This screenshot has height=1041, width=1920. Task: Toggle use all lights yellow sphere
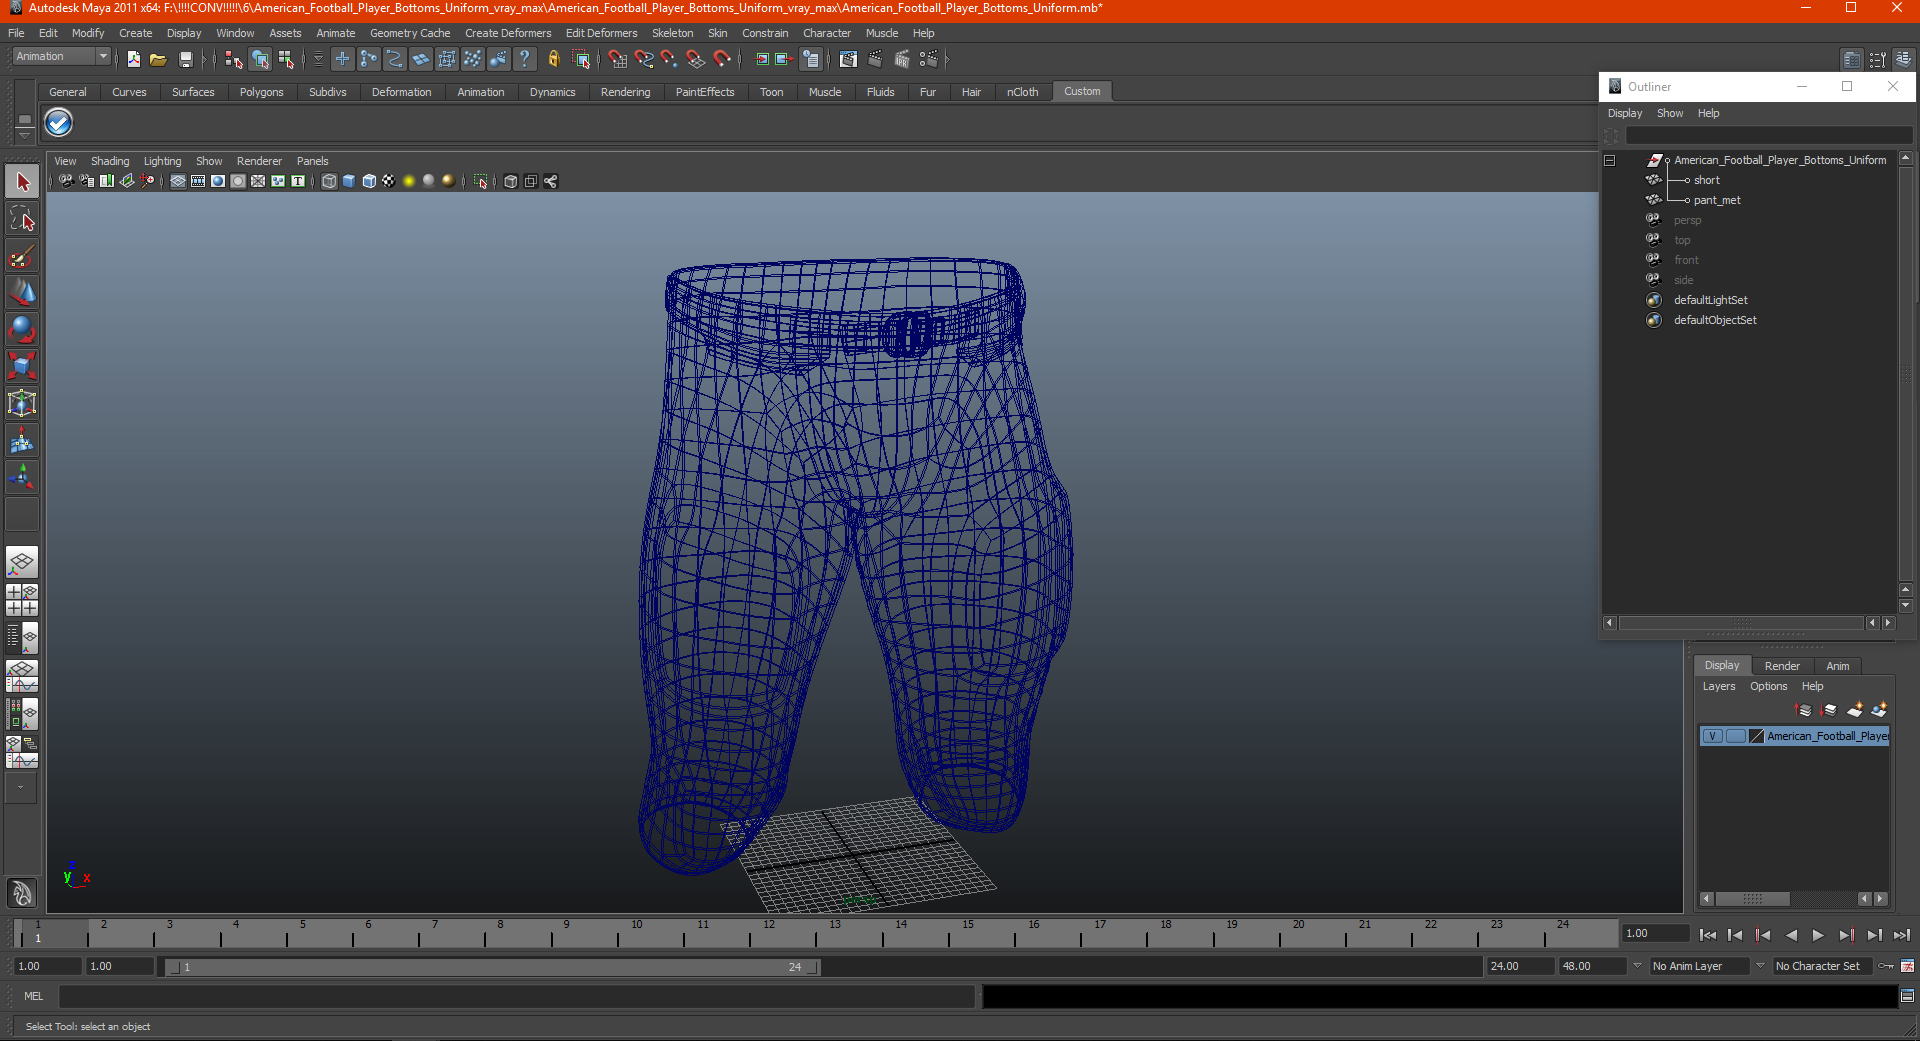[409, 181]
